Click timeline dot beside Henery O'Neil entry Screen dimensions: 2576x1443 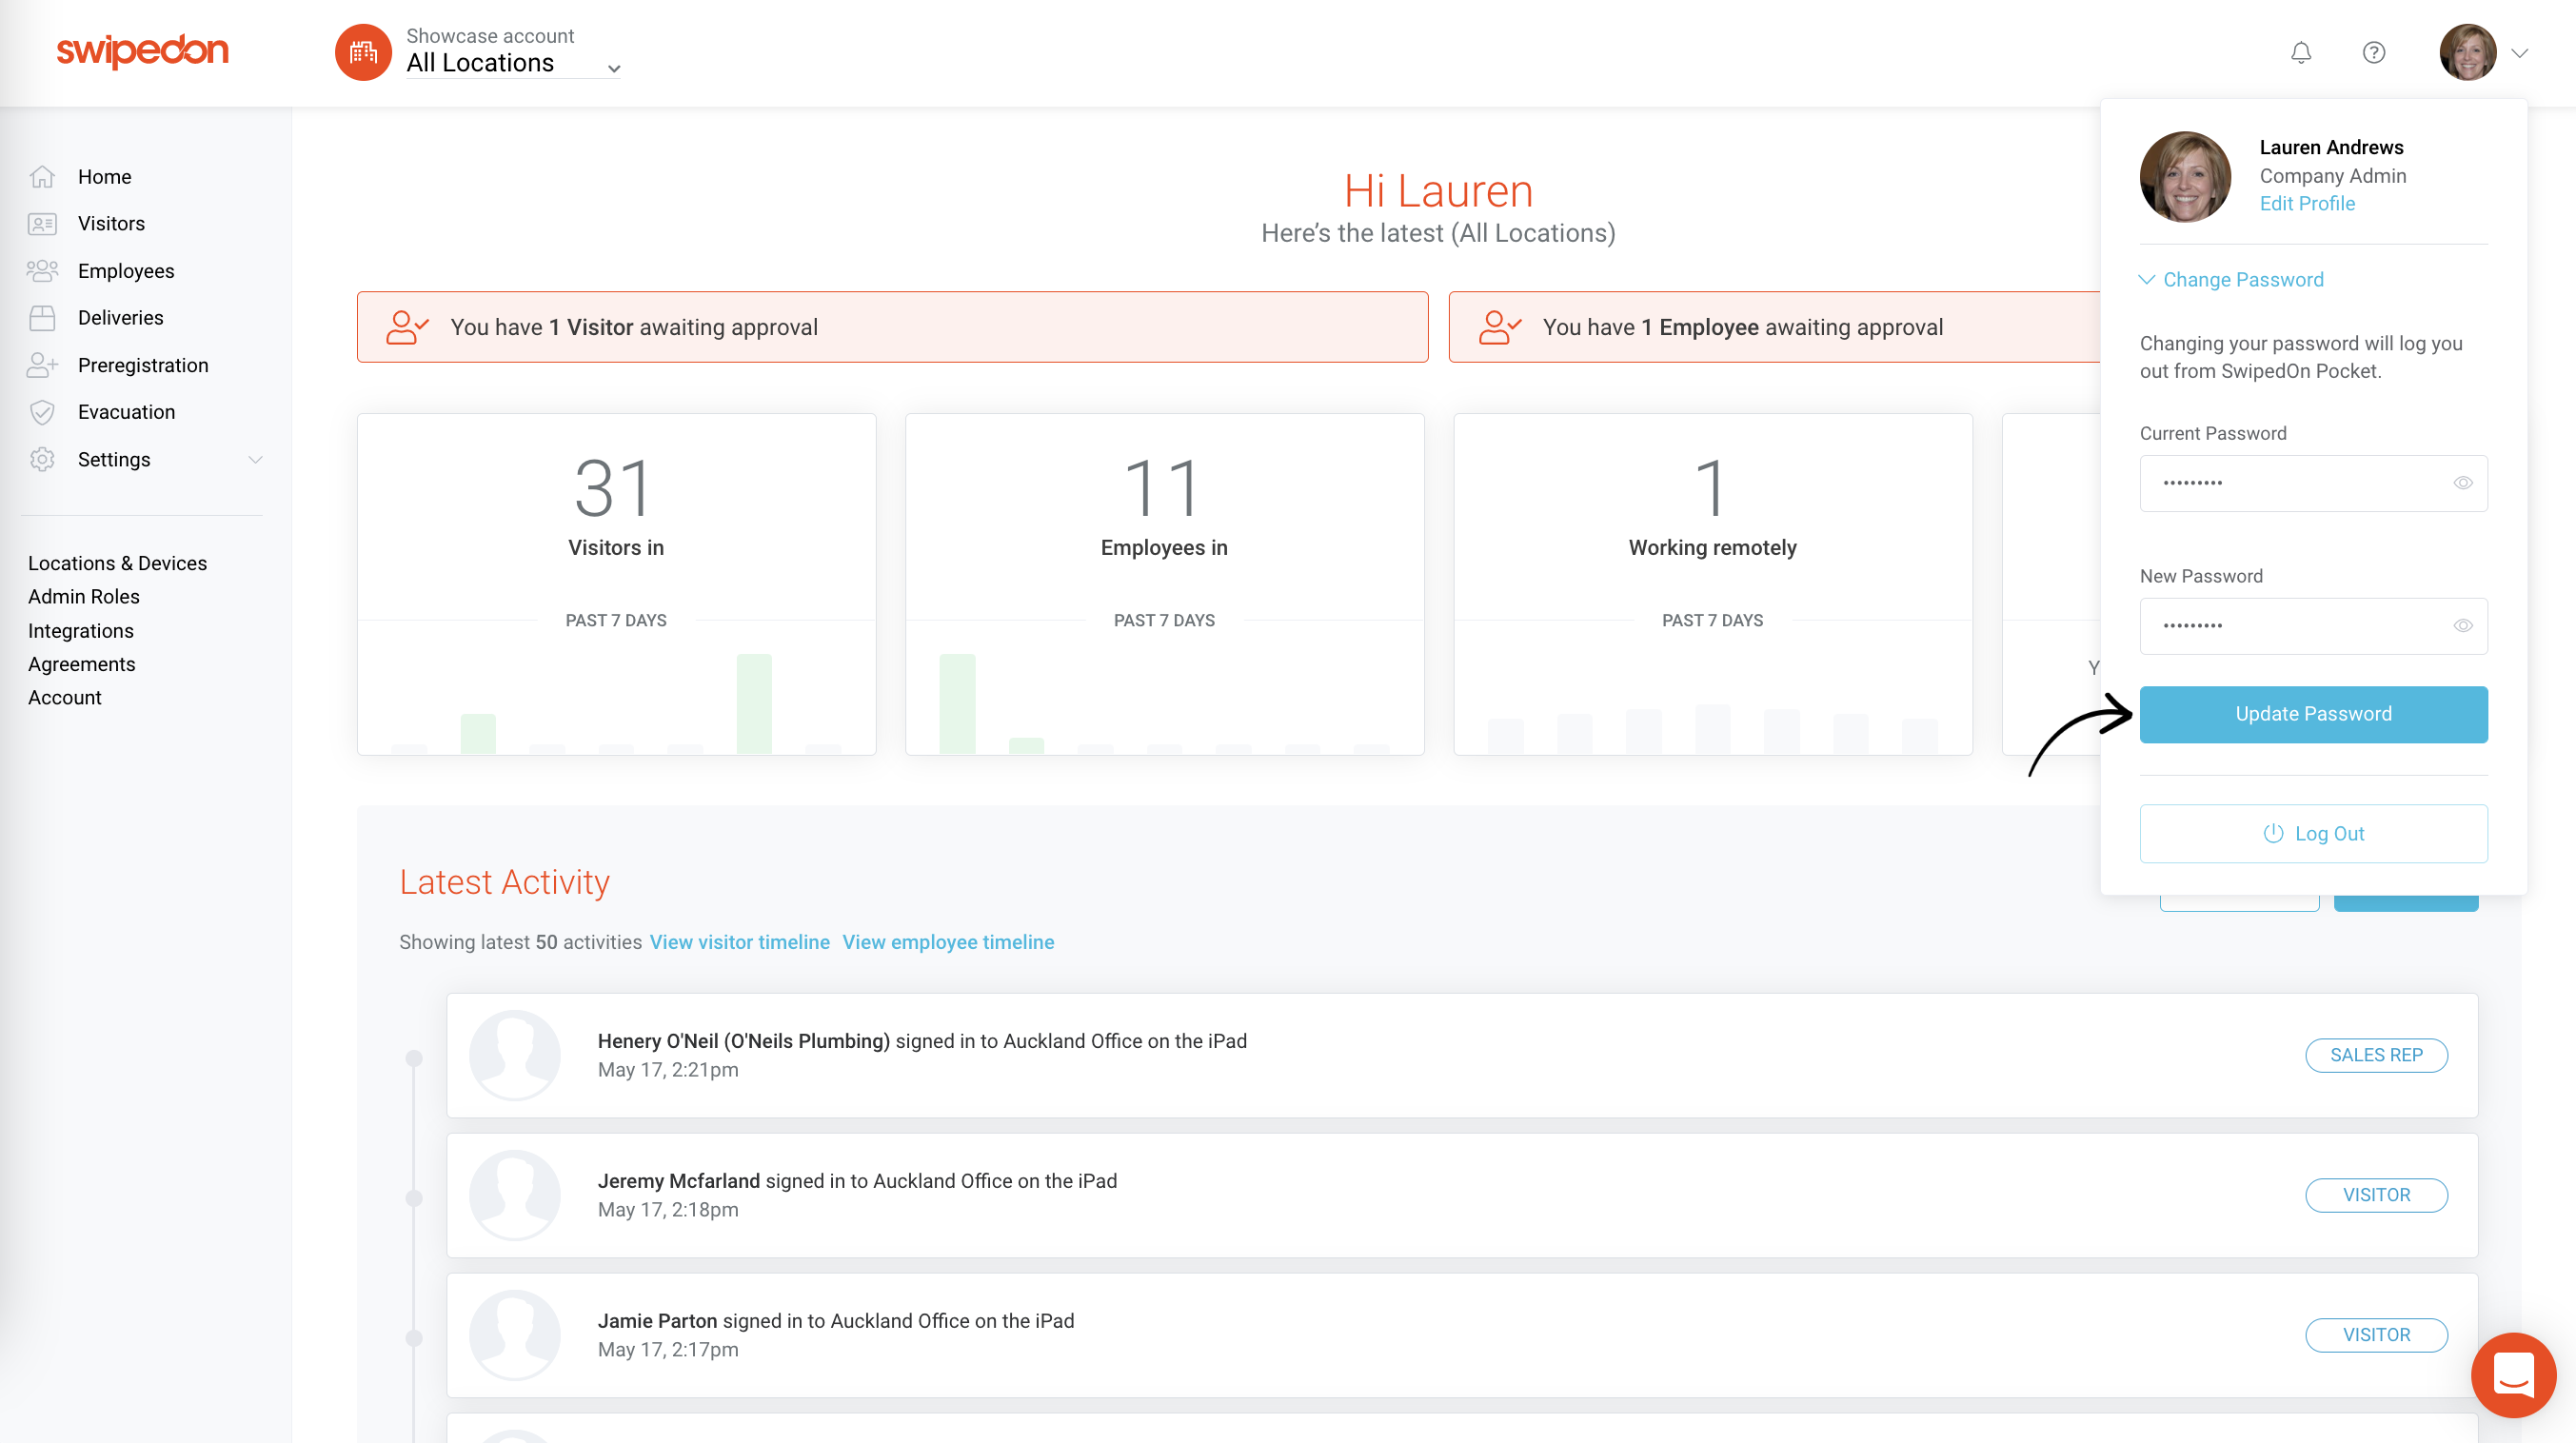coord(414,1058)
